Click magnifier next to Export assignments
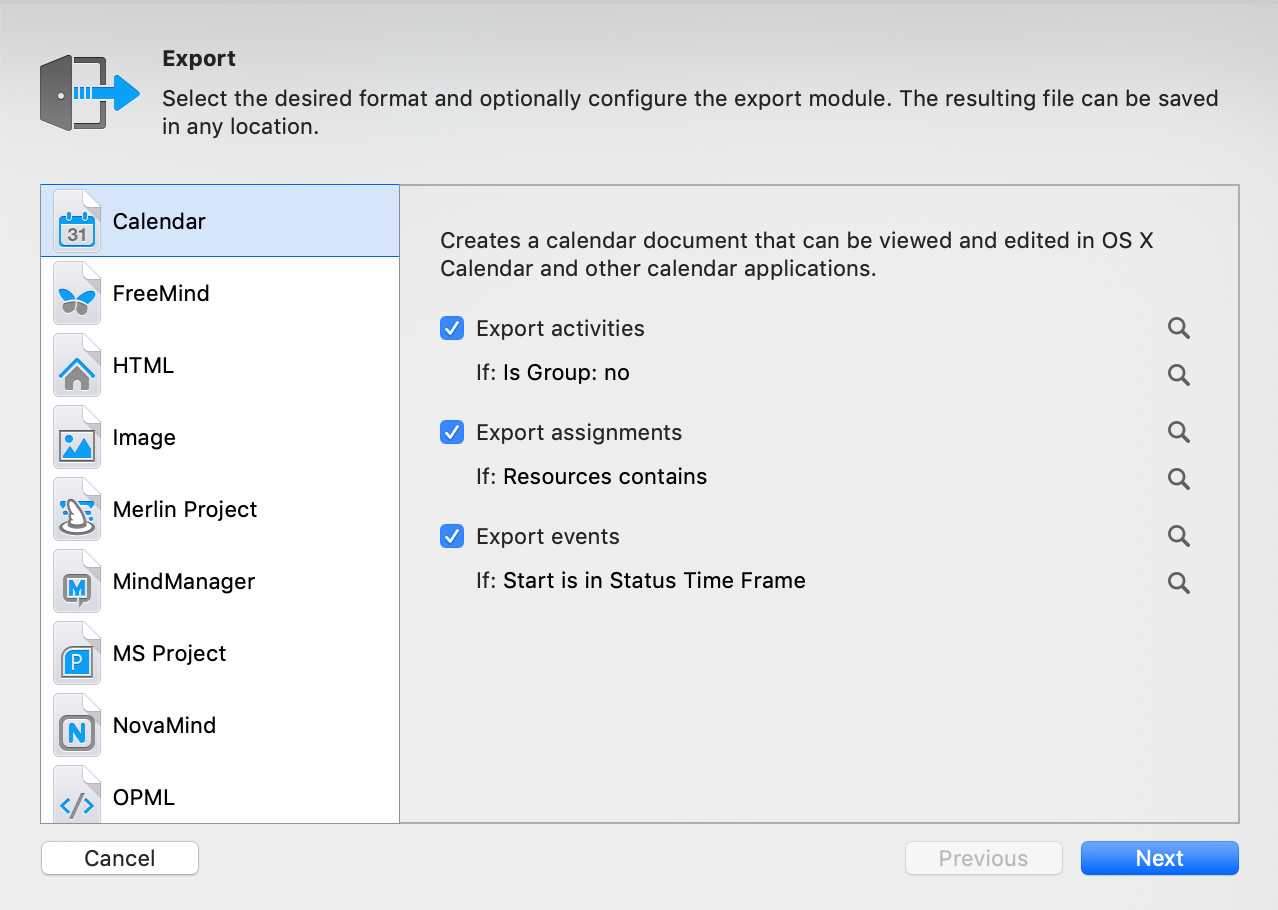Image resolution: width=1278 pixels, height=910 pixels. click(1179, 432)
